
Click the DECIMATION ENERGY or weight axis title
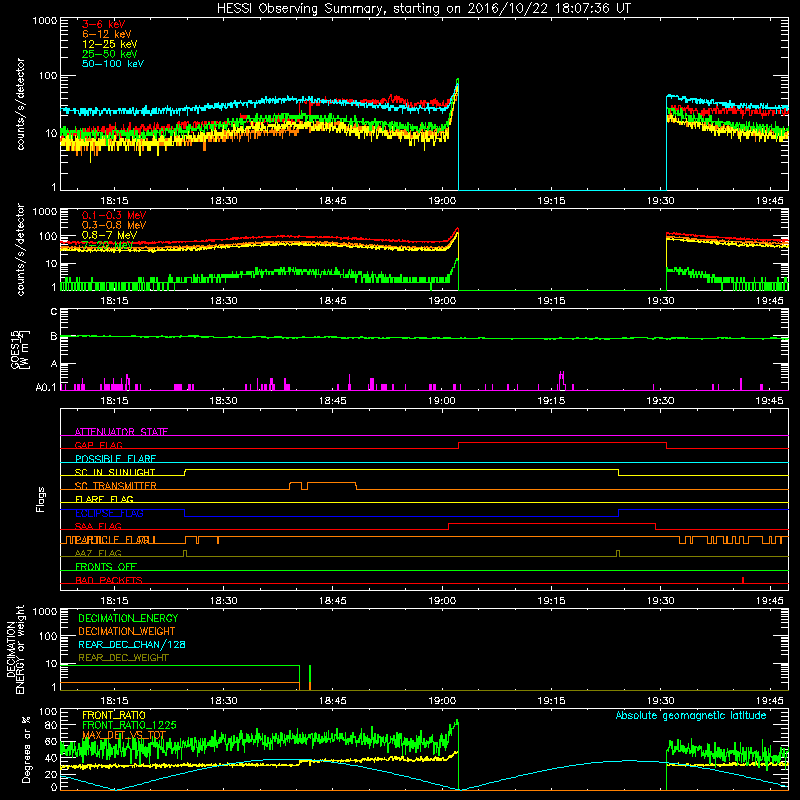click(x=15, y=649)
